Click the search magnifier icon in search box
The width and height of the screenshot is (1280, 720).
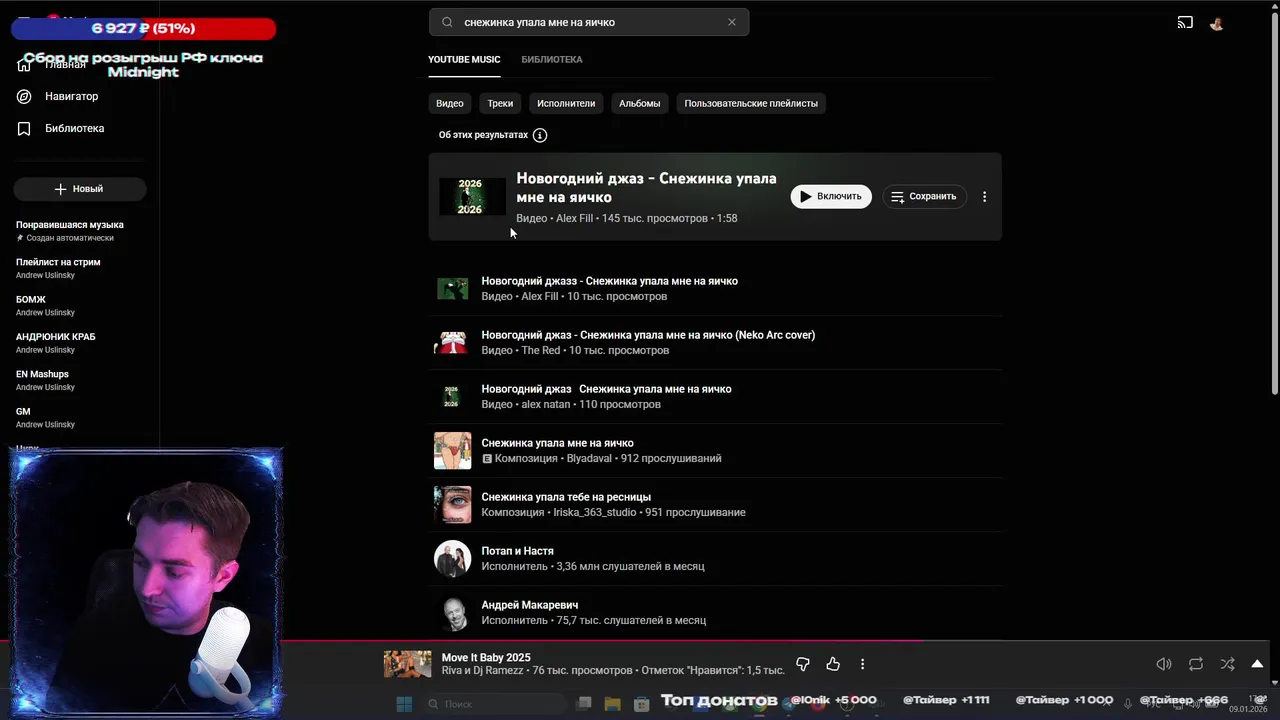click(x=447, y=22)
